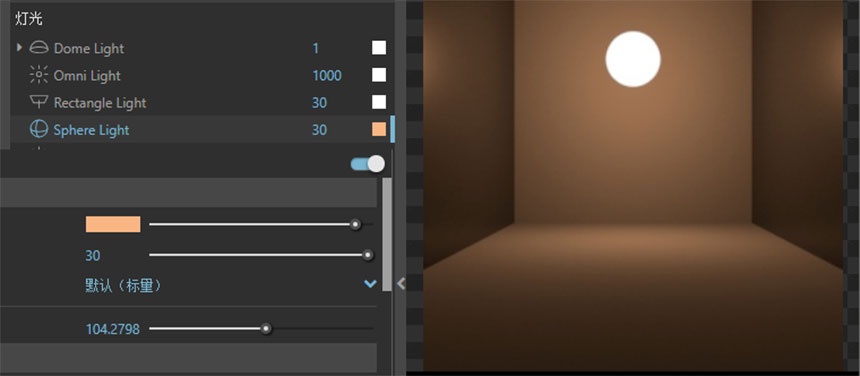Click the intensity slider handle at 30
Screen dimensions: 860x376
click(x=367, y=255)
